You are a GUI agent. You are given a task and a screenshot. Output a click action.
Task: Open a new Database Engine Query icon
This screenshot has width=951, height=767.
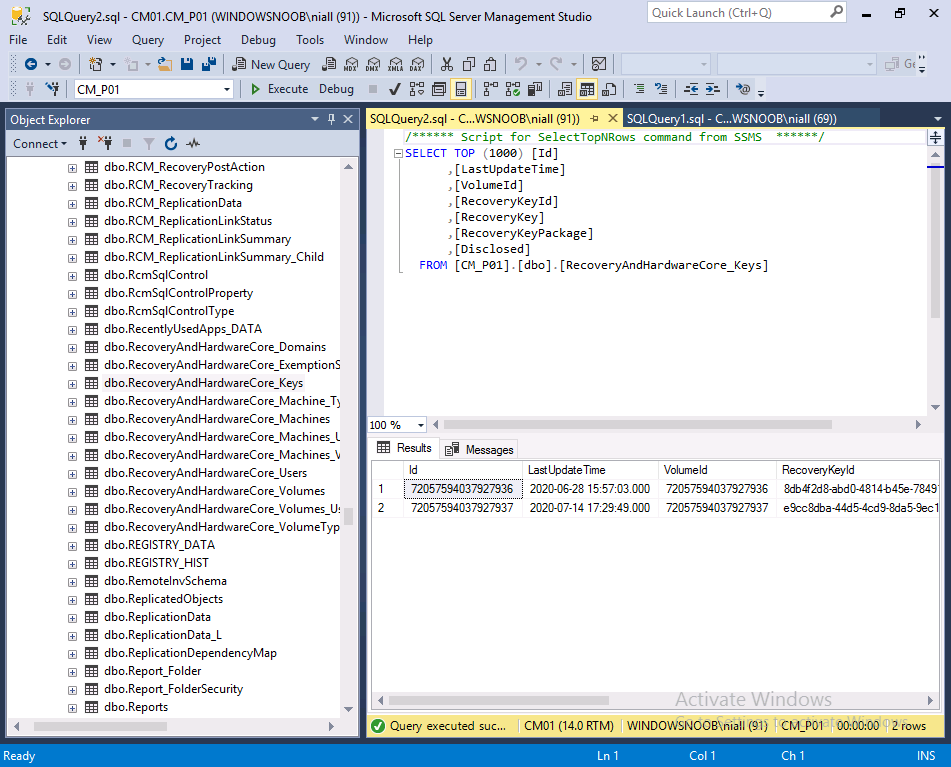(329, 64)
